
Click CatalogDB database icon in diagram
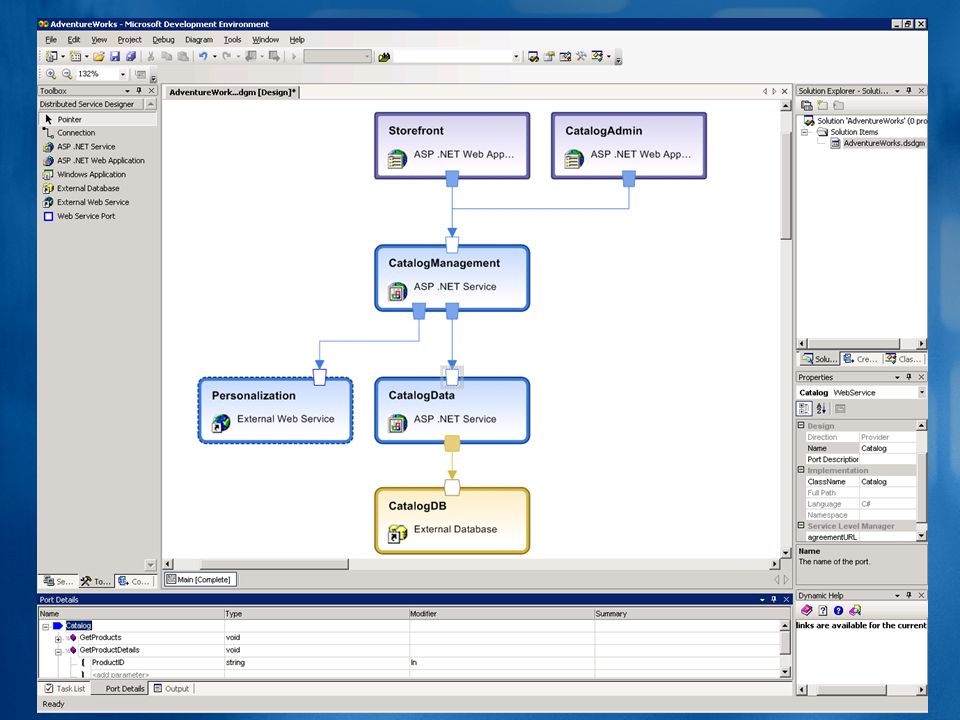click(x=397, y=534)
